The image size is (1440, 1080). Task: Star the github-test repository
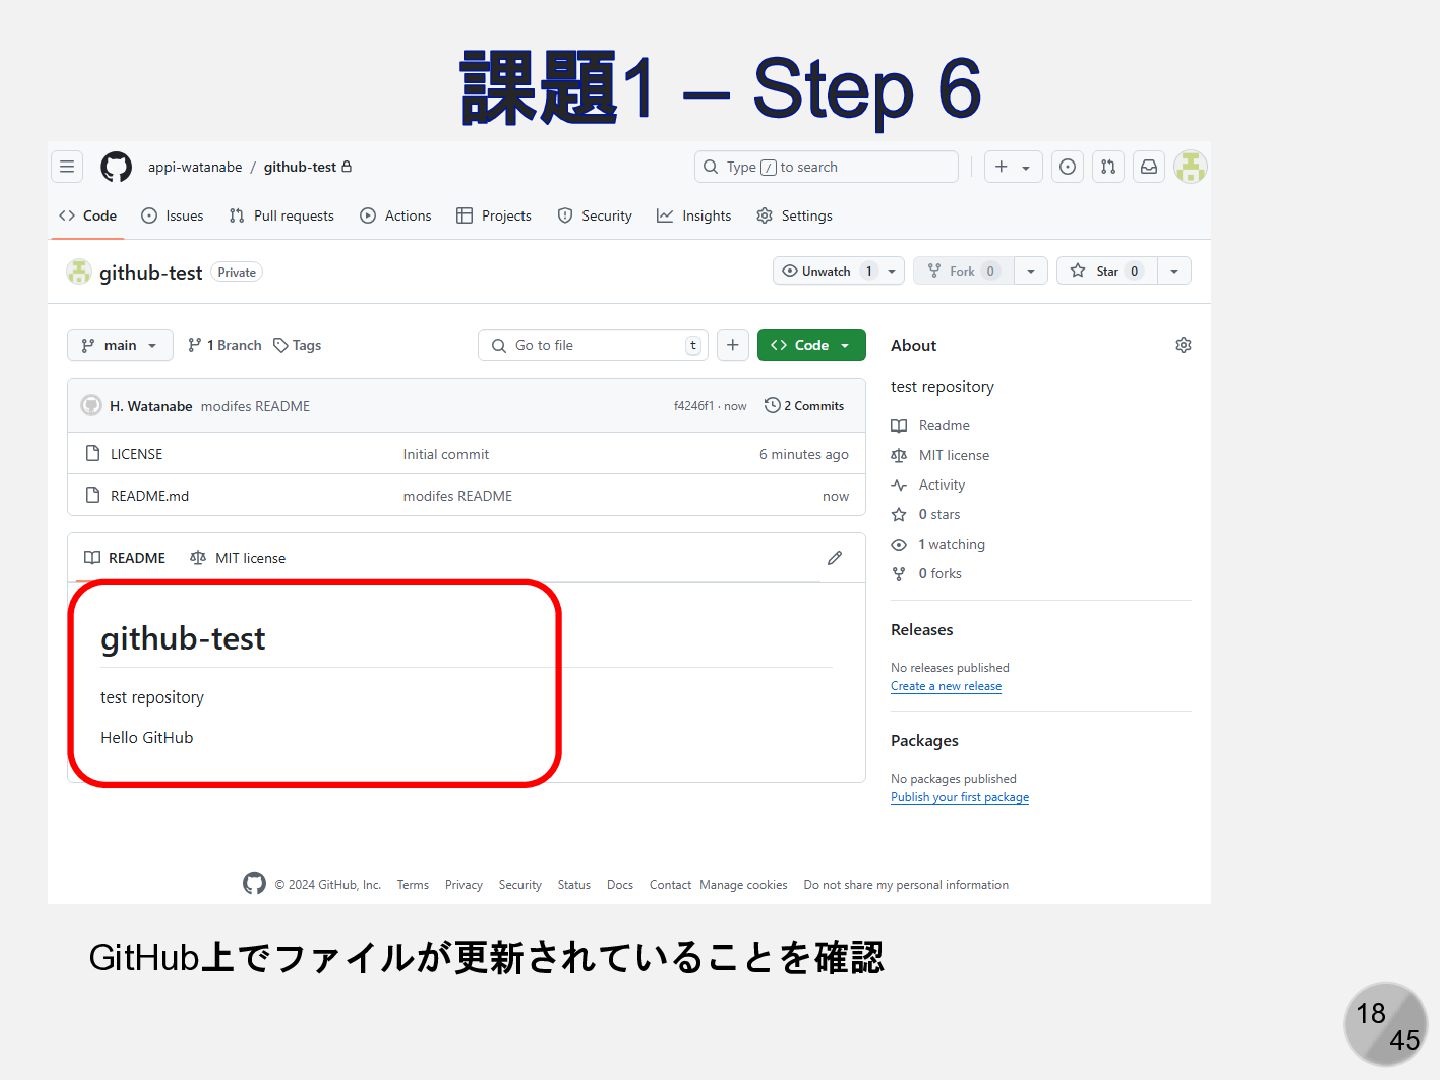[x=1107, y=271]
